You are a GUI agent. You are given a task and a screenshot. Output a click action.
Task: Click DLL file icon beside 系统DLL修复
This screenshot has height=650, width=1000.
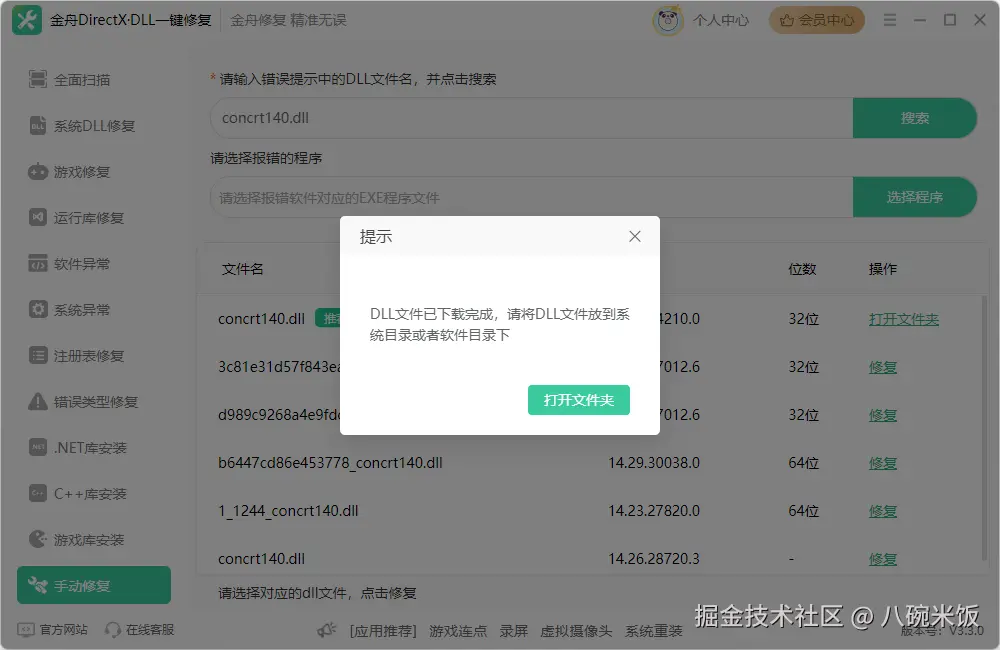coord(38,125)
